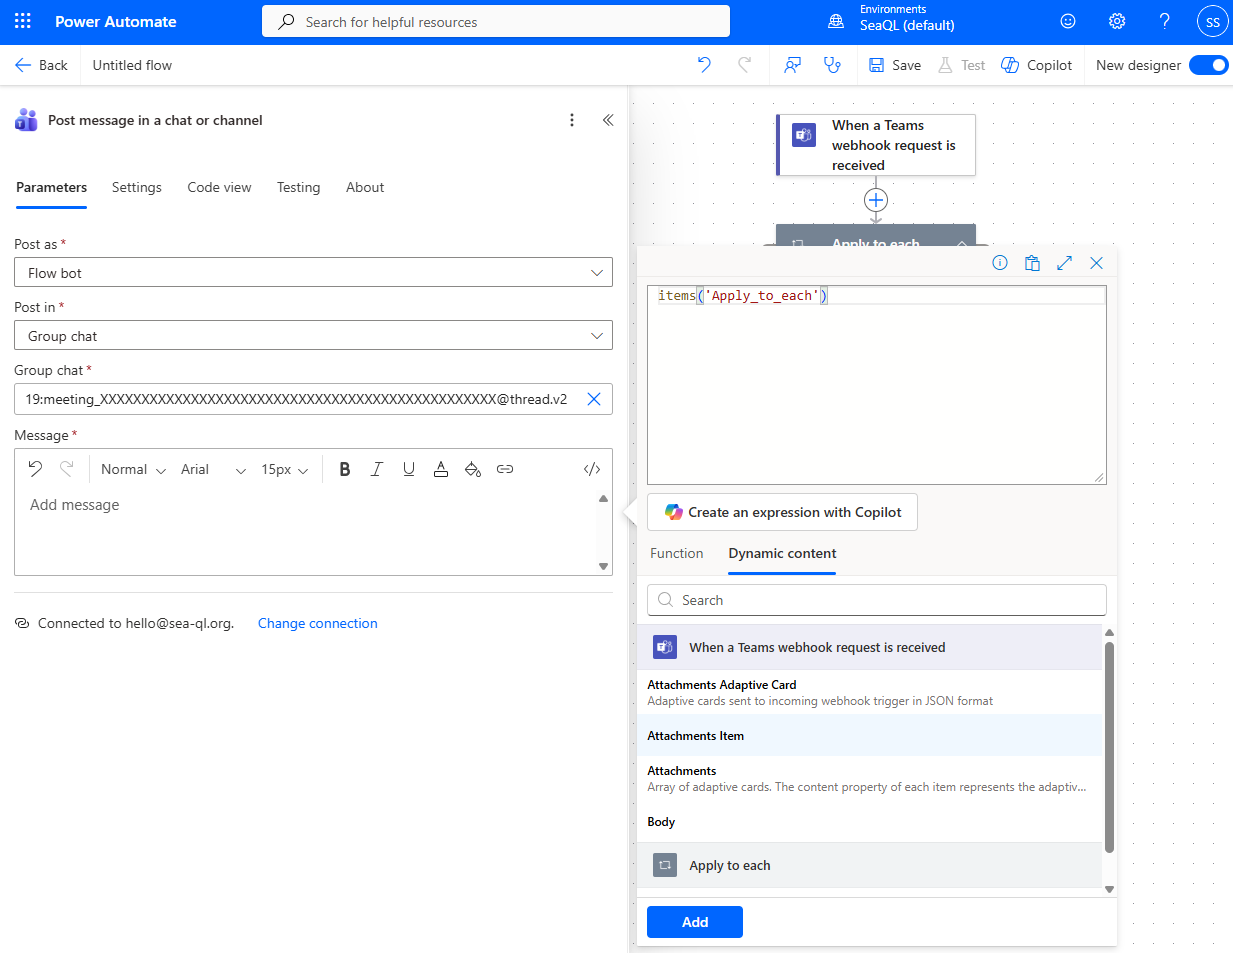Collapse the action configuration panel
This screenshot has width=1233, height=953.
[x=608, y=120]
